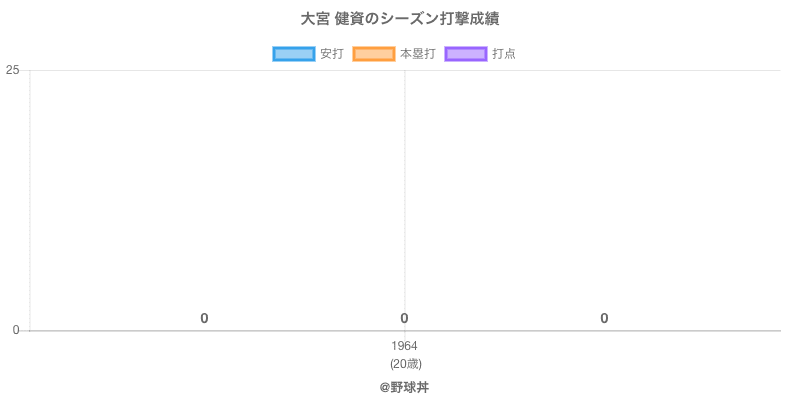The width and height of the screenshot is (800, 400).
Task: Click the vertical center gridline
Action: pyautogui.click(x=405, y=200)
